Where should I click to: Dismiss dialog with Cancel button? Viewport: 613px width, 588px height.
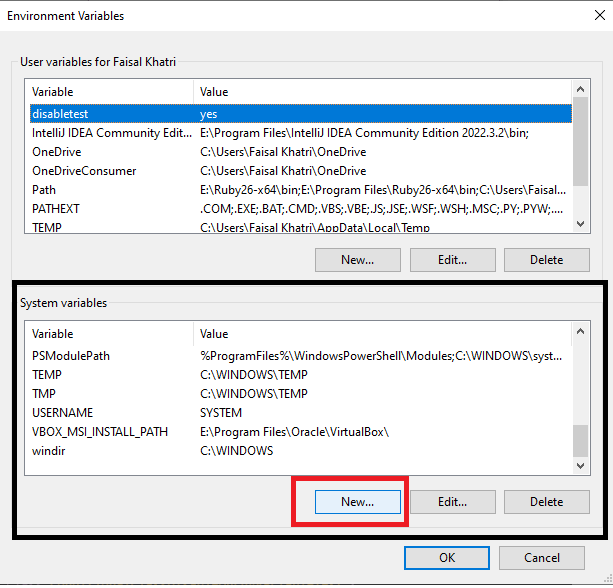coord(542,558)
